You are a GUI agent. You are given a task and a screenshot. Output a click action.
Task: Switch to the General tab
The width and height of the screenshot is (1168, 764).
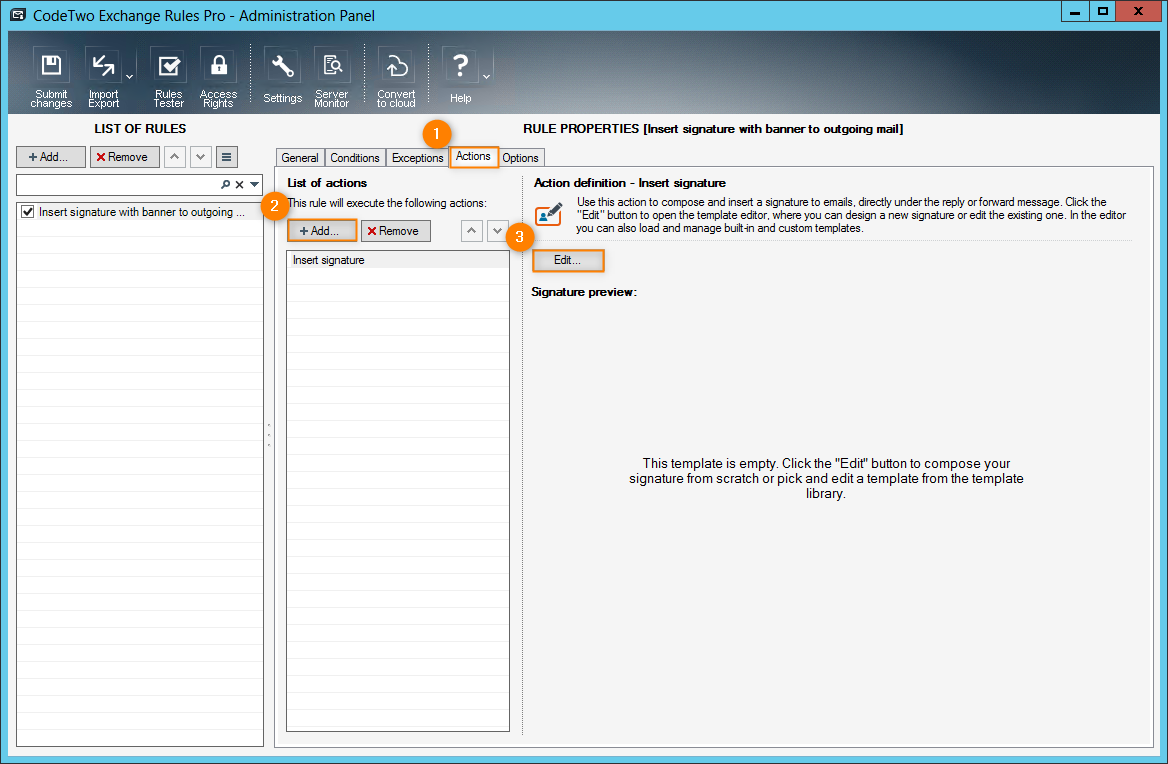[300, 158]
